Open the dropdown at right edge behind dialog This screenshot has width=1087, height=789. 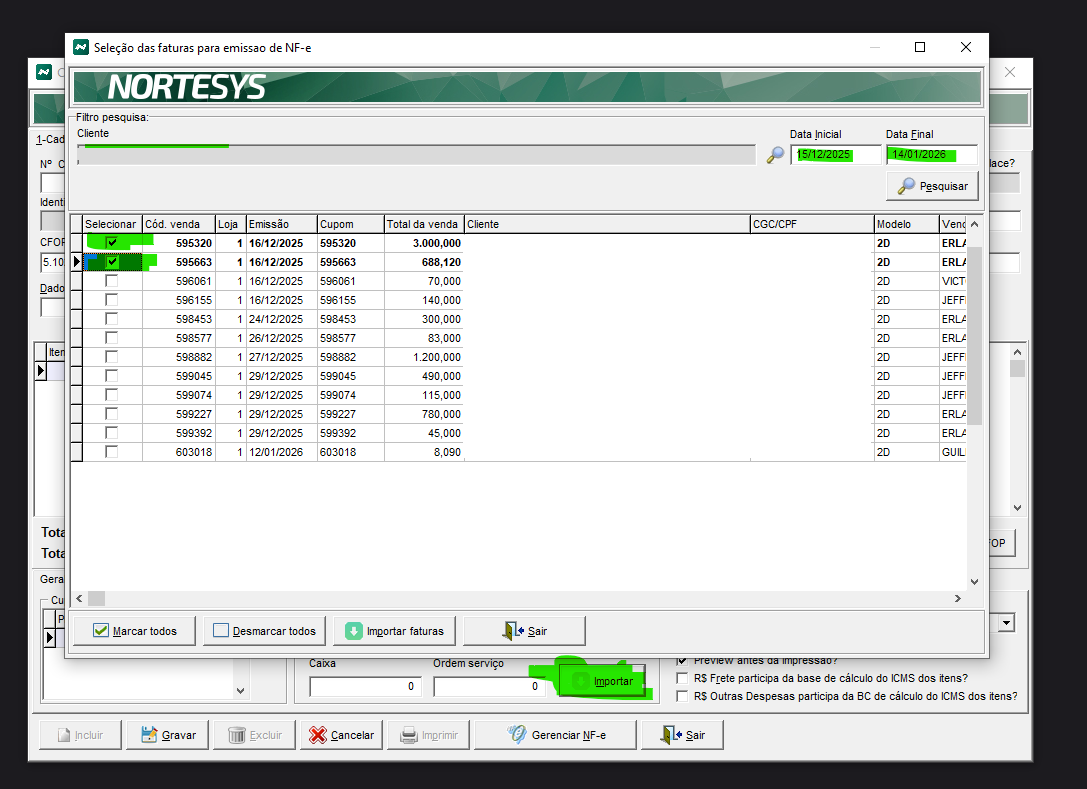pos(1006,623)
